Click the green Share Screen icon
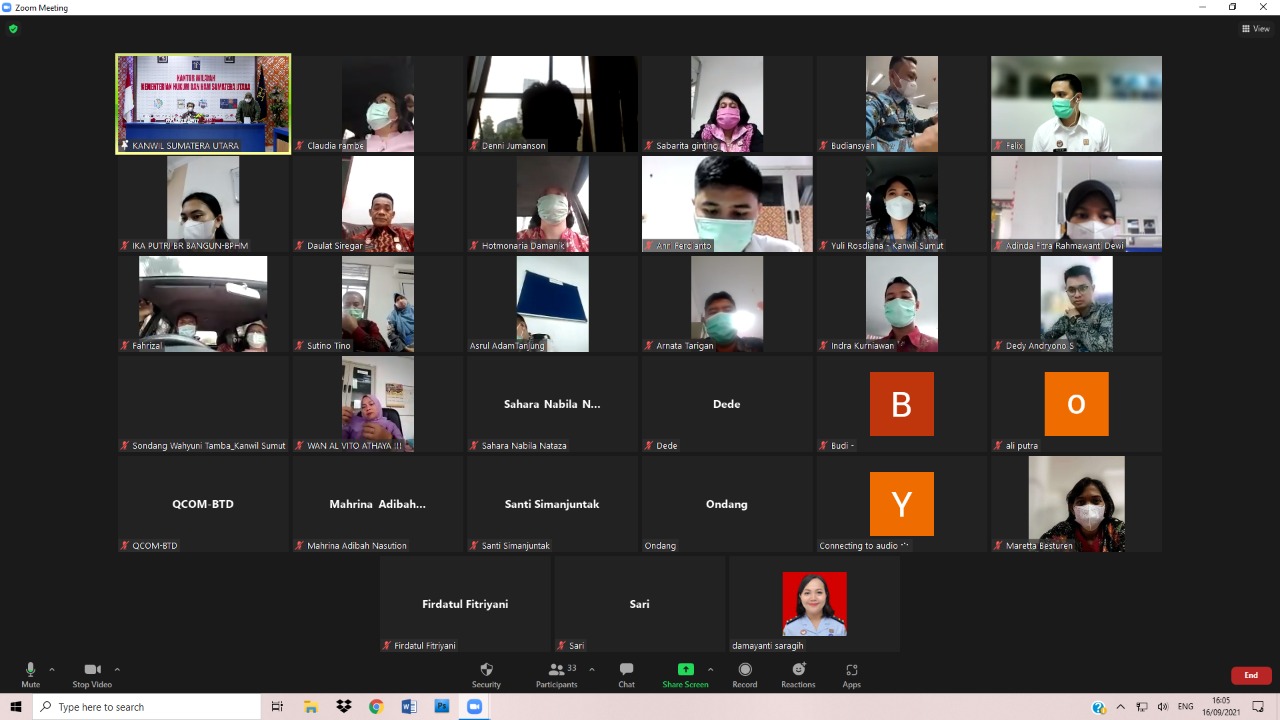The image size is (1280, 720). pyautogui.click(x=685, y=670)
